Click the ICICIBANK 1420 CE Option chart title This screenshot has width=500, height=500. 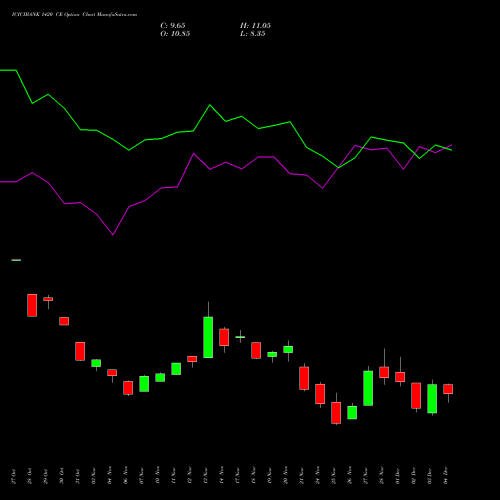(74, 15)
